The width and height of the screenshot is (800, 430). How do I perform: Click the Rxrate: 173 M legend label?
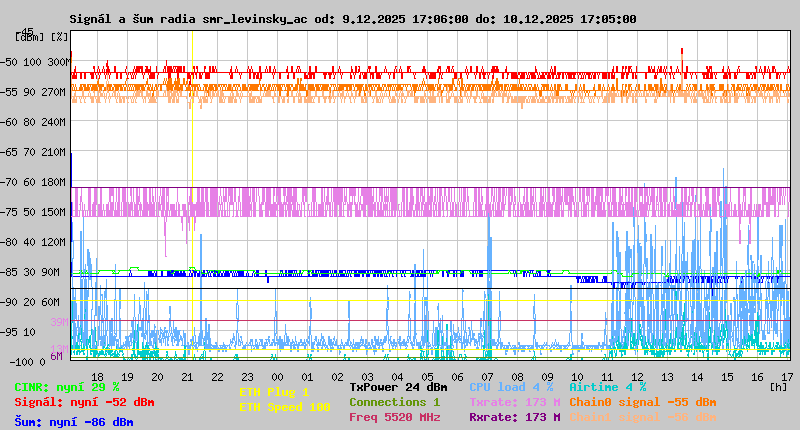coord(515,417)
